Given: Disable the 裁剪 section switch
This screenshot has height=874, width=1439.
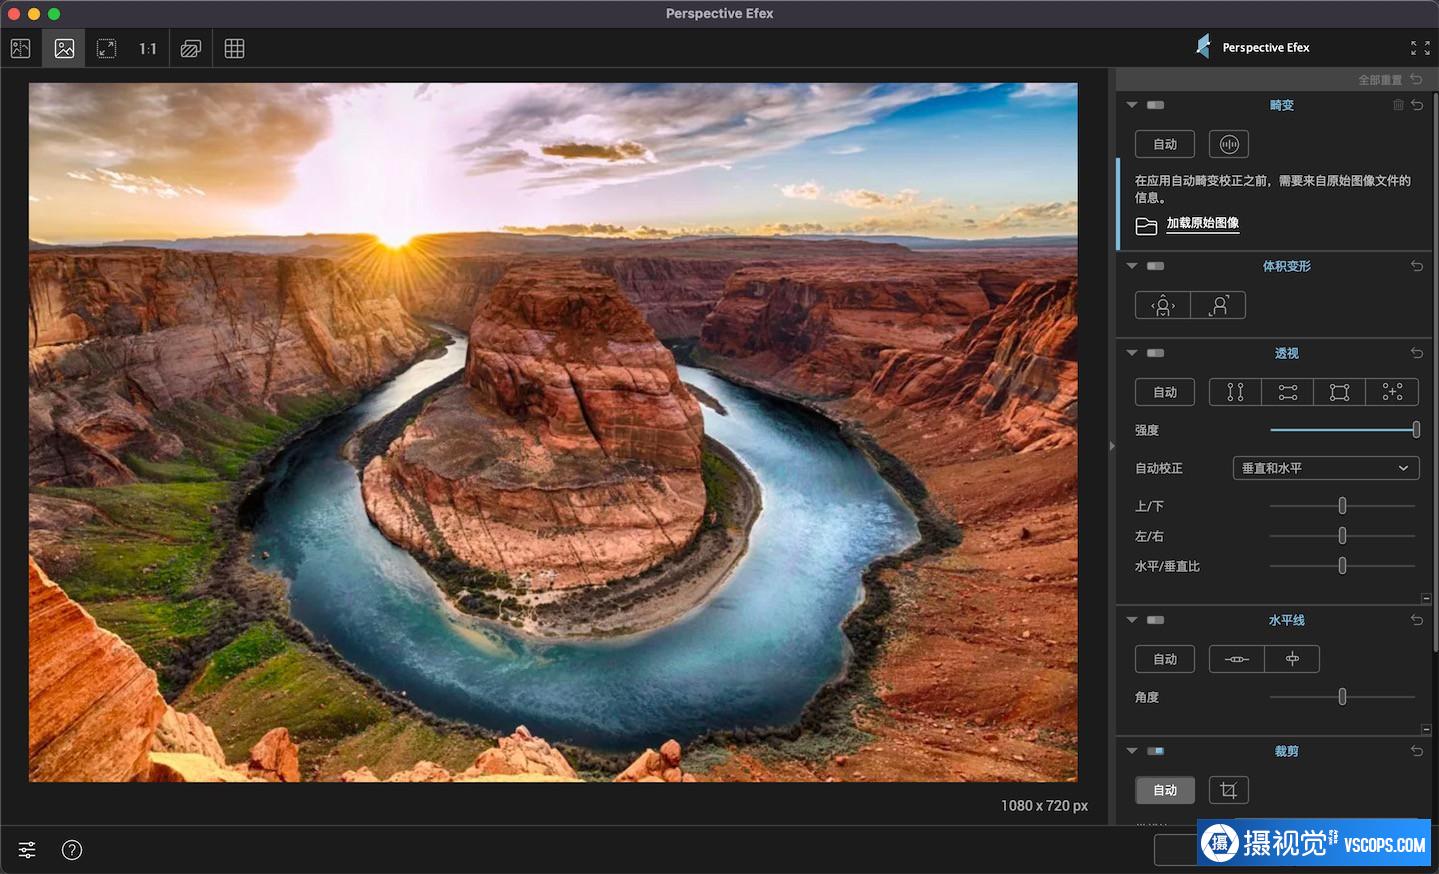Looking at the screenshot, I should pyautogui.click(x=1155, y=751).
